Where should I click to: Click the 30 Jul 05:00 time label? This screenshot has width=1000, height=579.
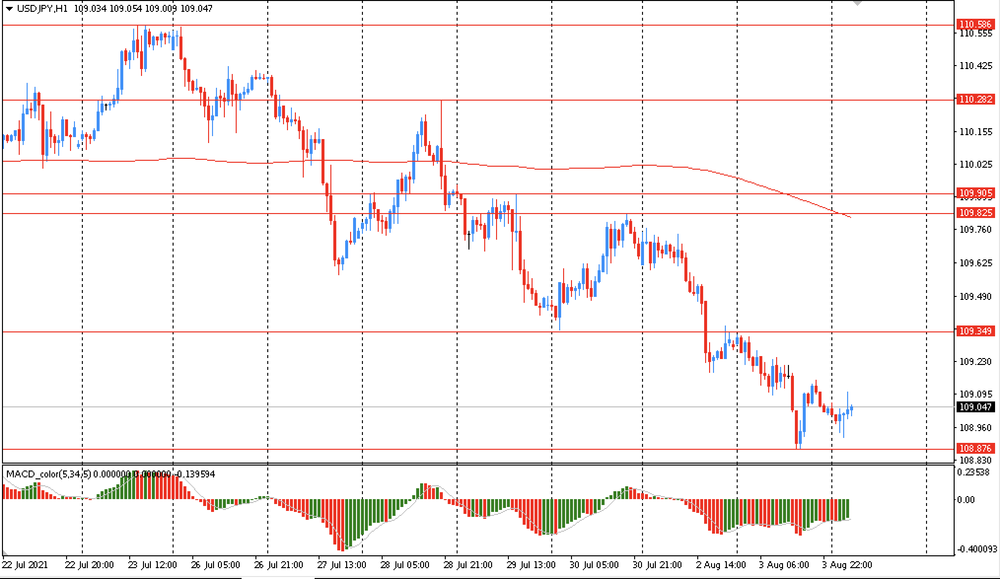click(x=594, y=565)
